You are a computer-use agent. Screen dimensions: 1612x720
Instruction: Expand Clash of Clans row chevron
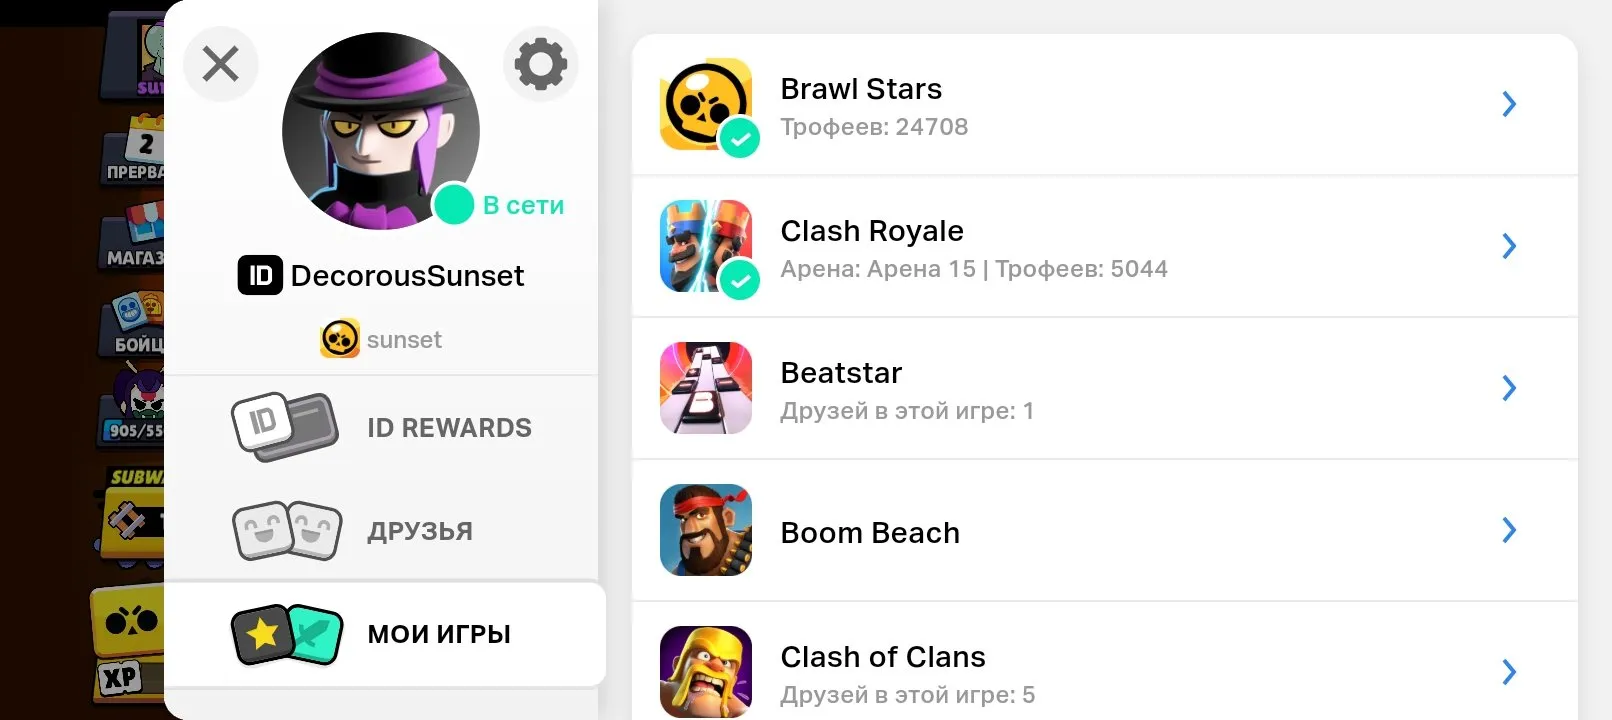click(x=1509, y=672)
